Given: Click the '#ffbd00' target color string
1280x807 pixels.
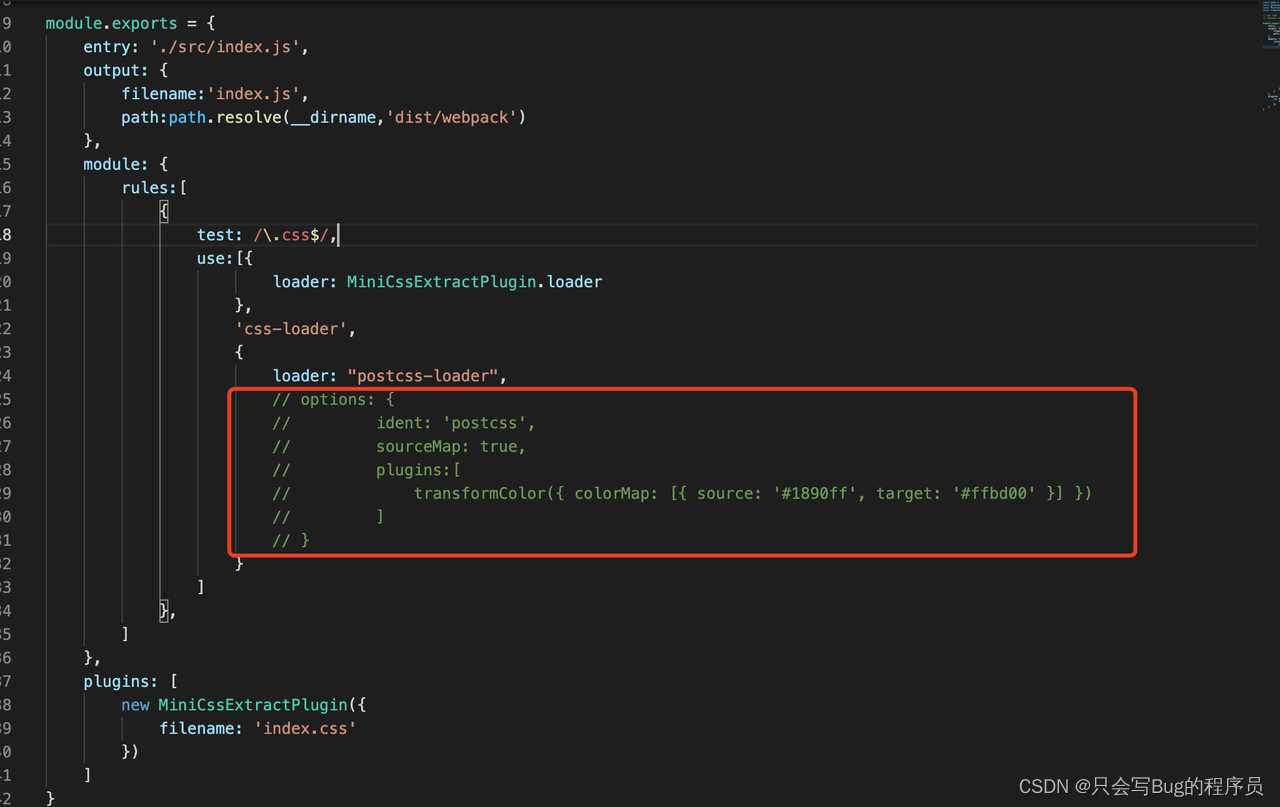Looking at the screenshot, I should [993, 493].
